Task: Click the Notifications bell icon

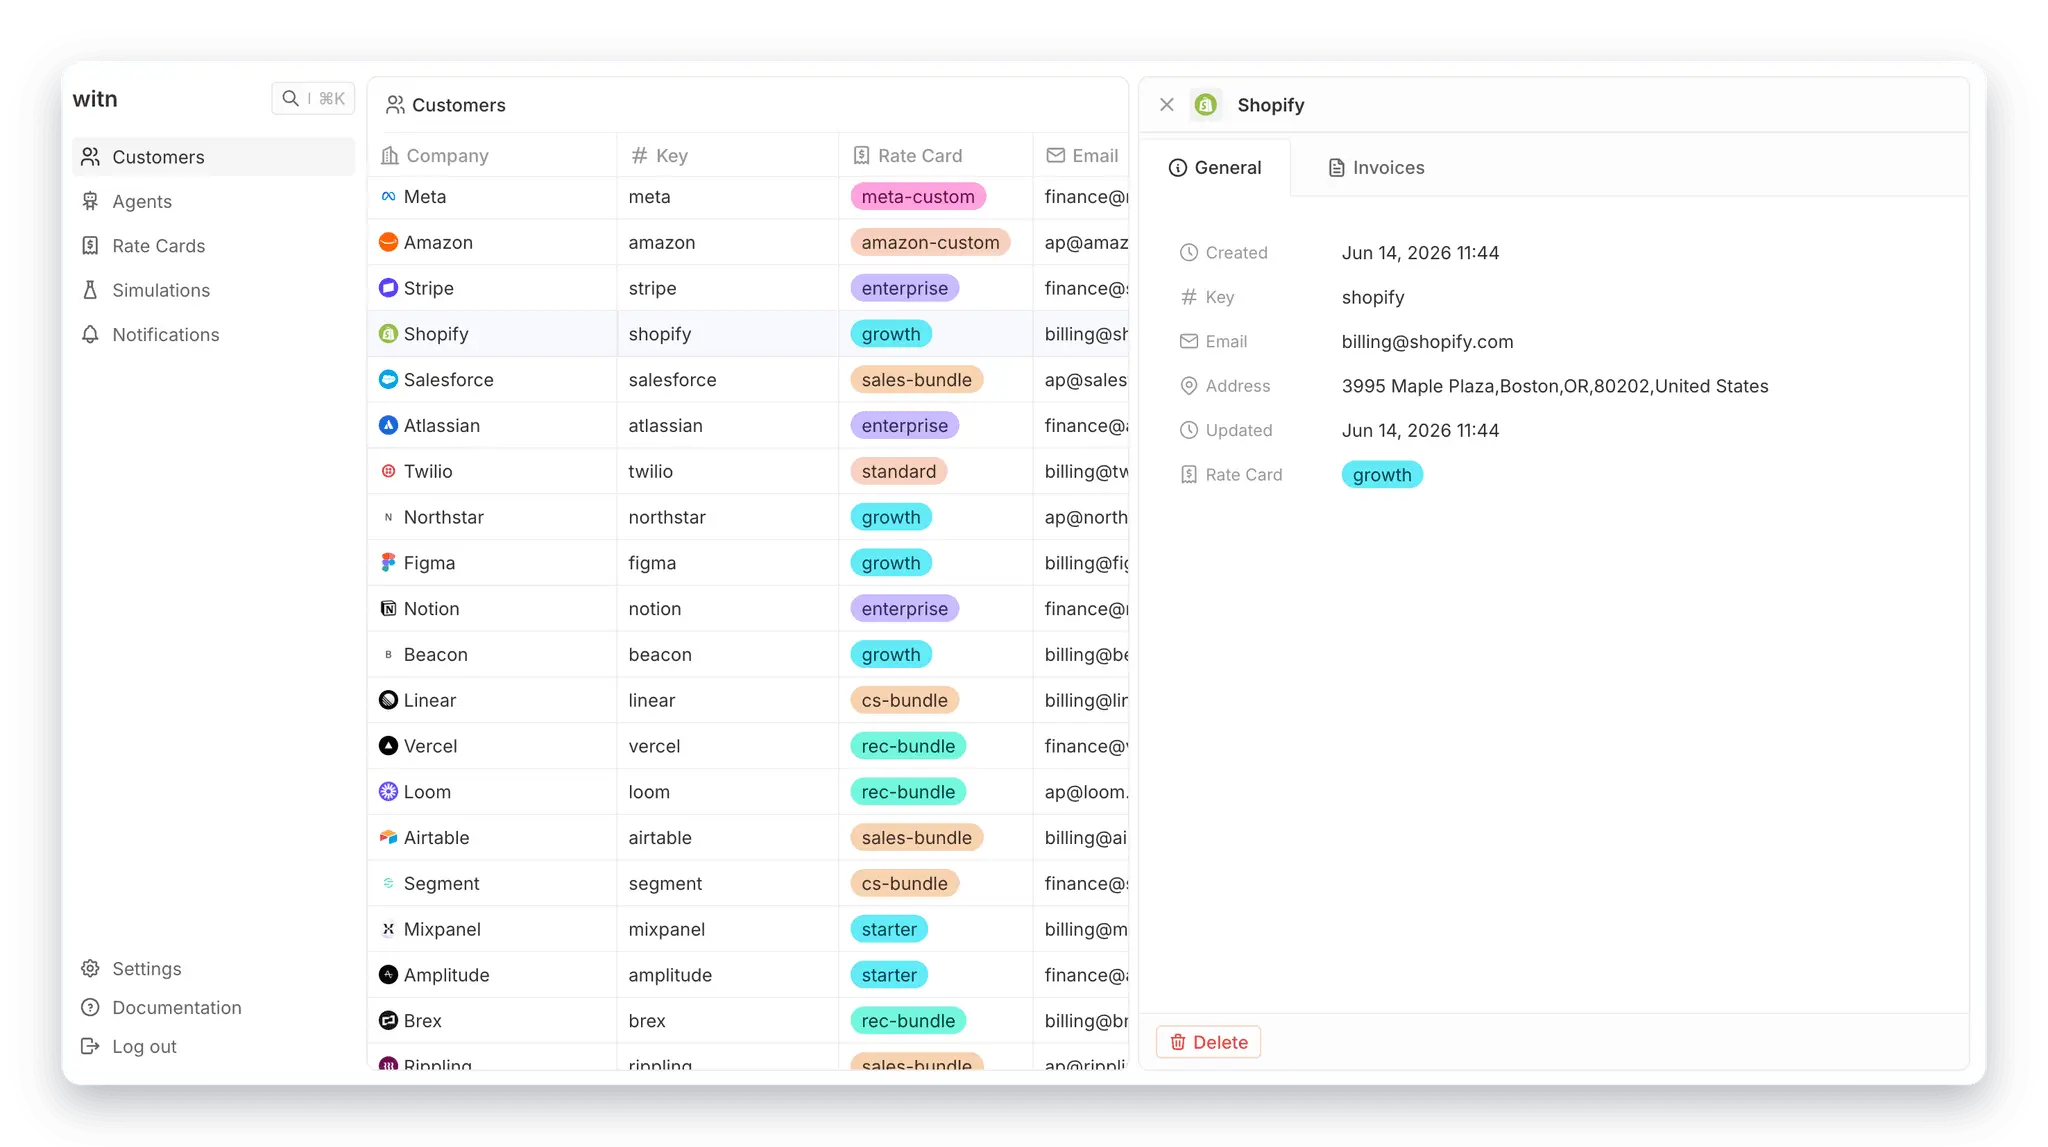Action: pos(90,334)
